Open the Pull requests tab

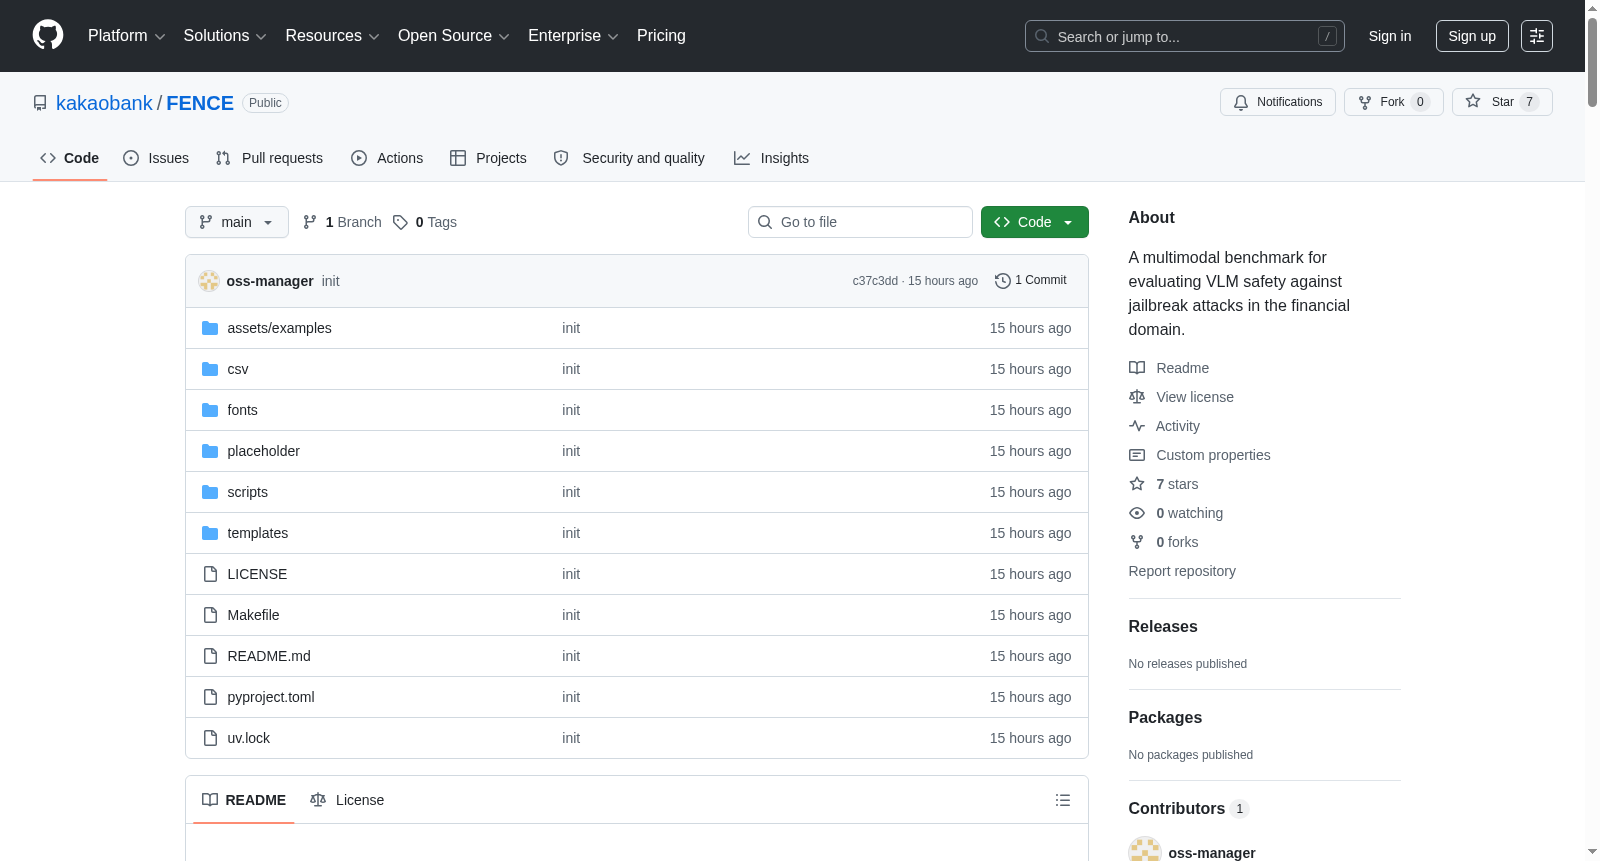tap(269, 158)
